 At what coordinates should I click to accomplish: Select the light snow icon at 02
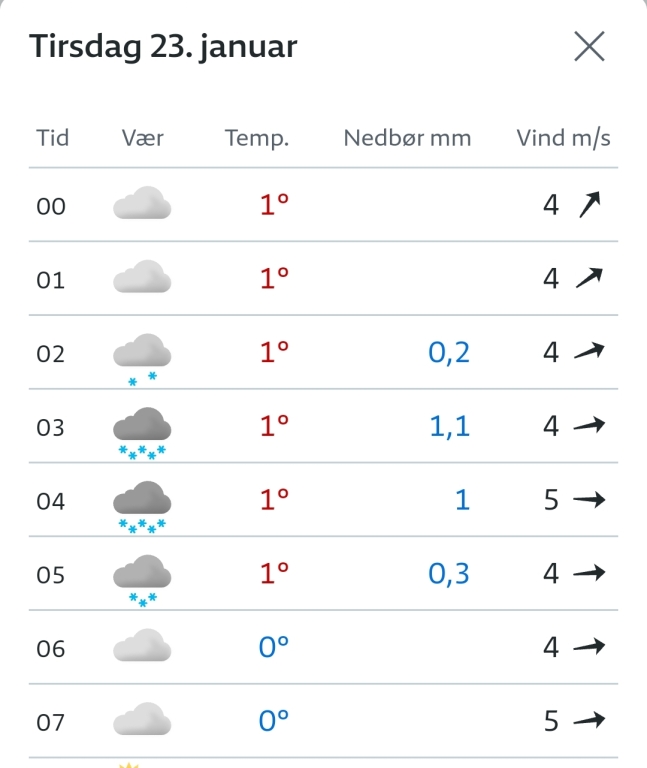pos(142,356)
